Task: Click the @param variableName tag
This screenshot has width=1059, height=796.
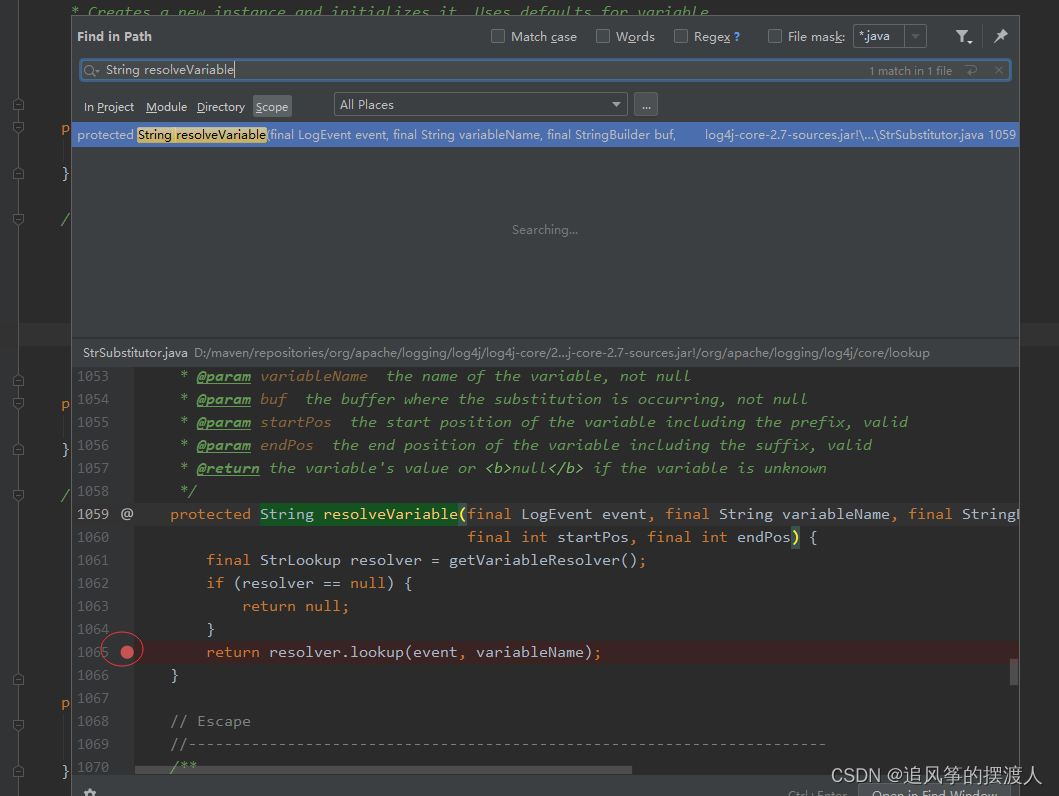Action: click(x=224, y=377)
